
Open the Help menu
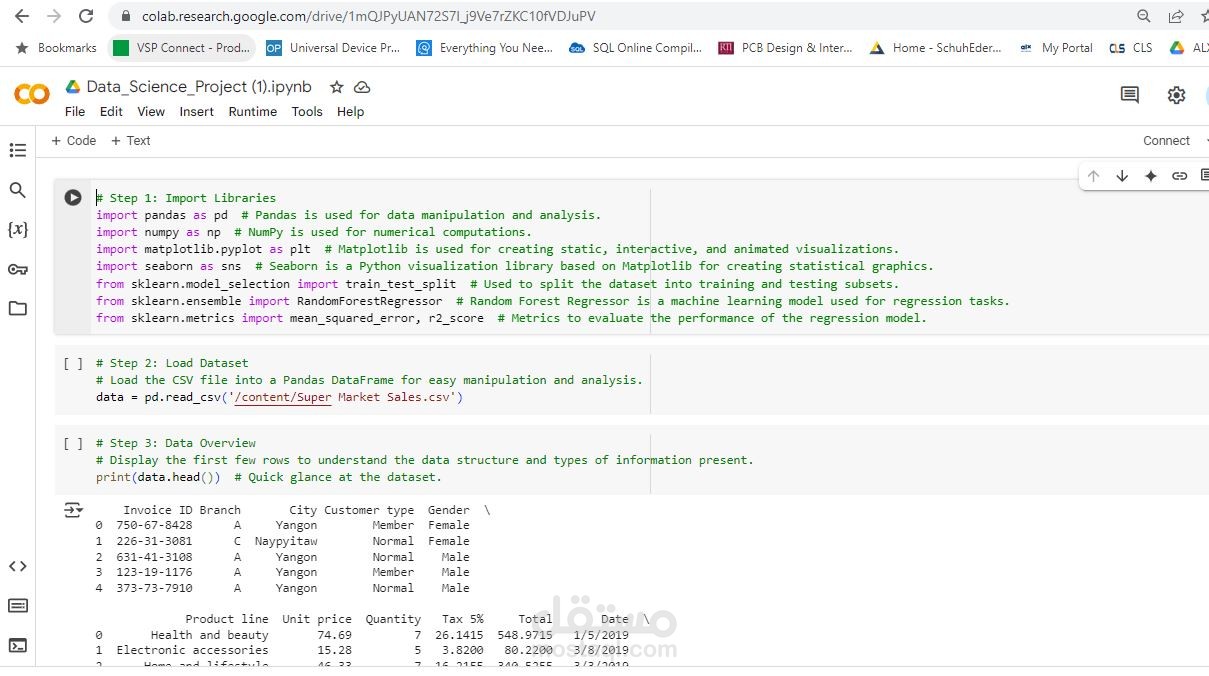351,111
